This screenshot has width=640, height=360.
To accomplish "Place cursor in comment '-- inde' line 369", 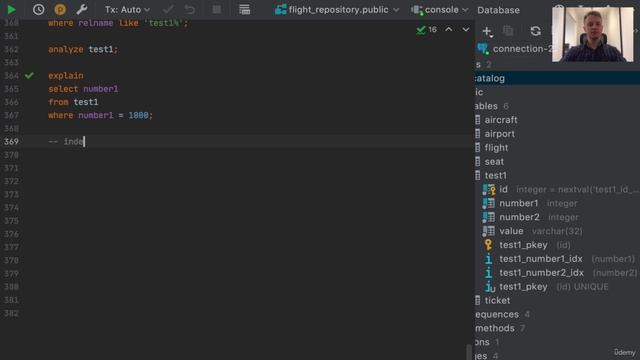I will point(66,142).
